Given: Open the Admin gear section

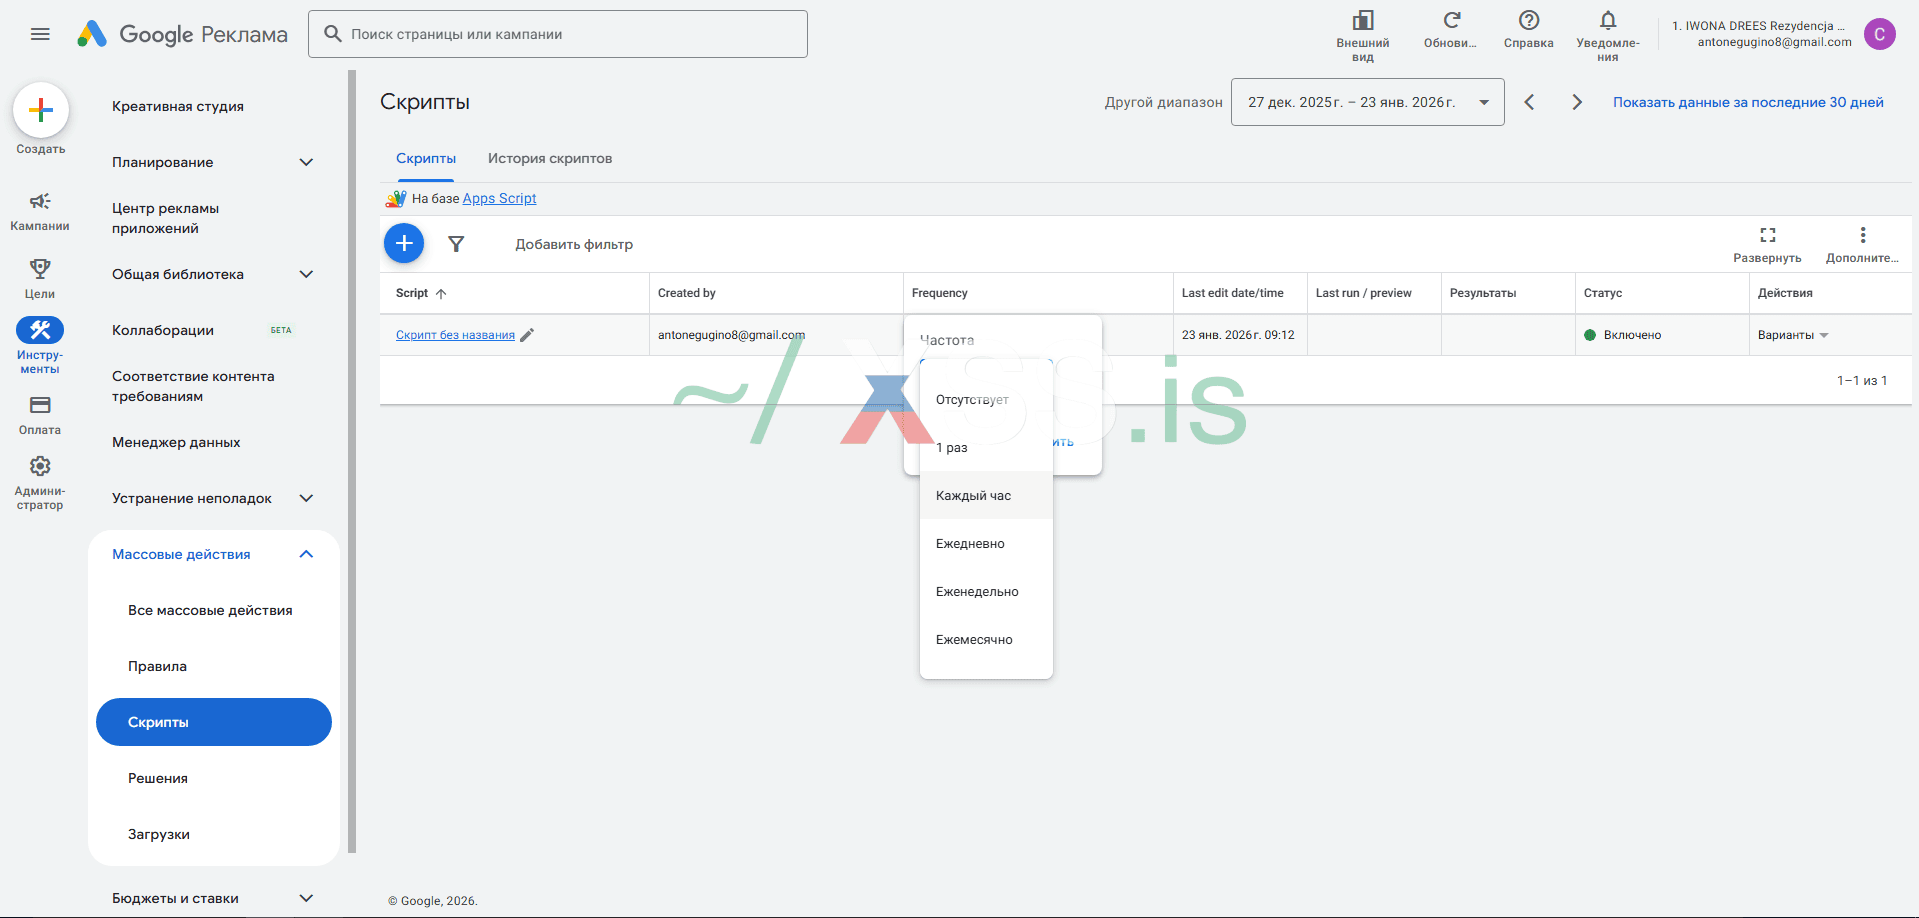Looking at the screenshot, I should click(40, 467).
